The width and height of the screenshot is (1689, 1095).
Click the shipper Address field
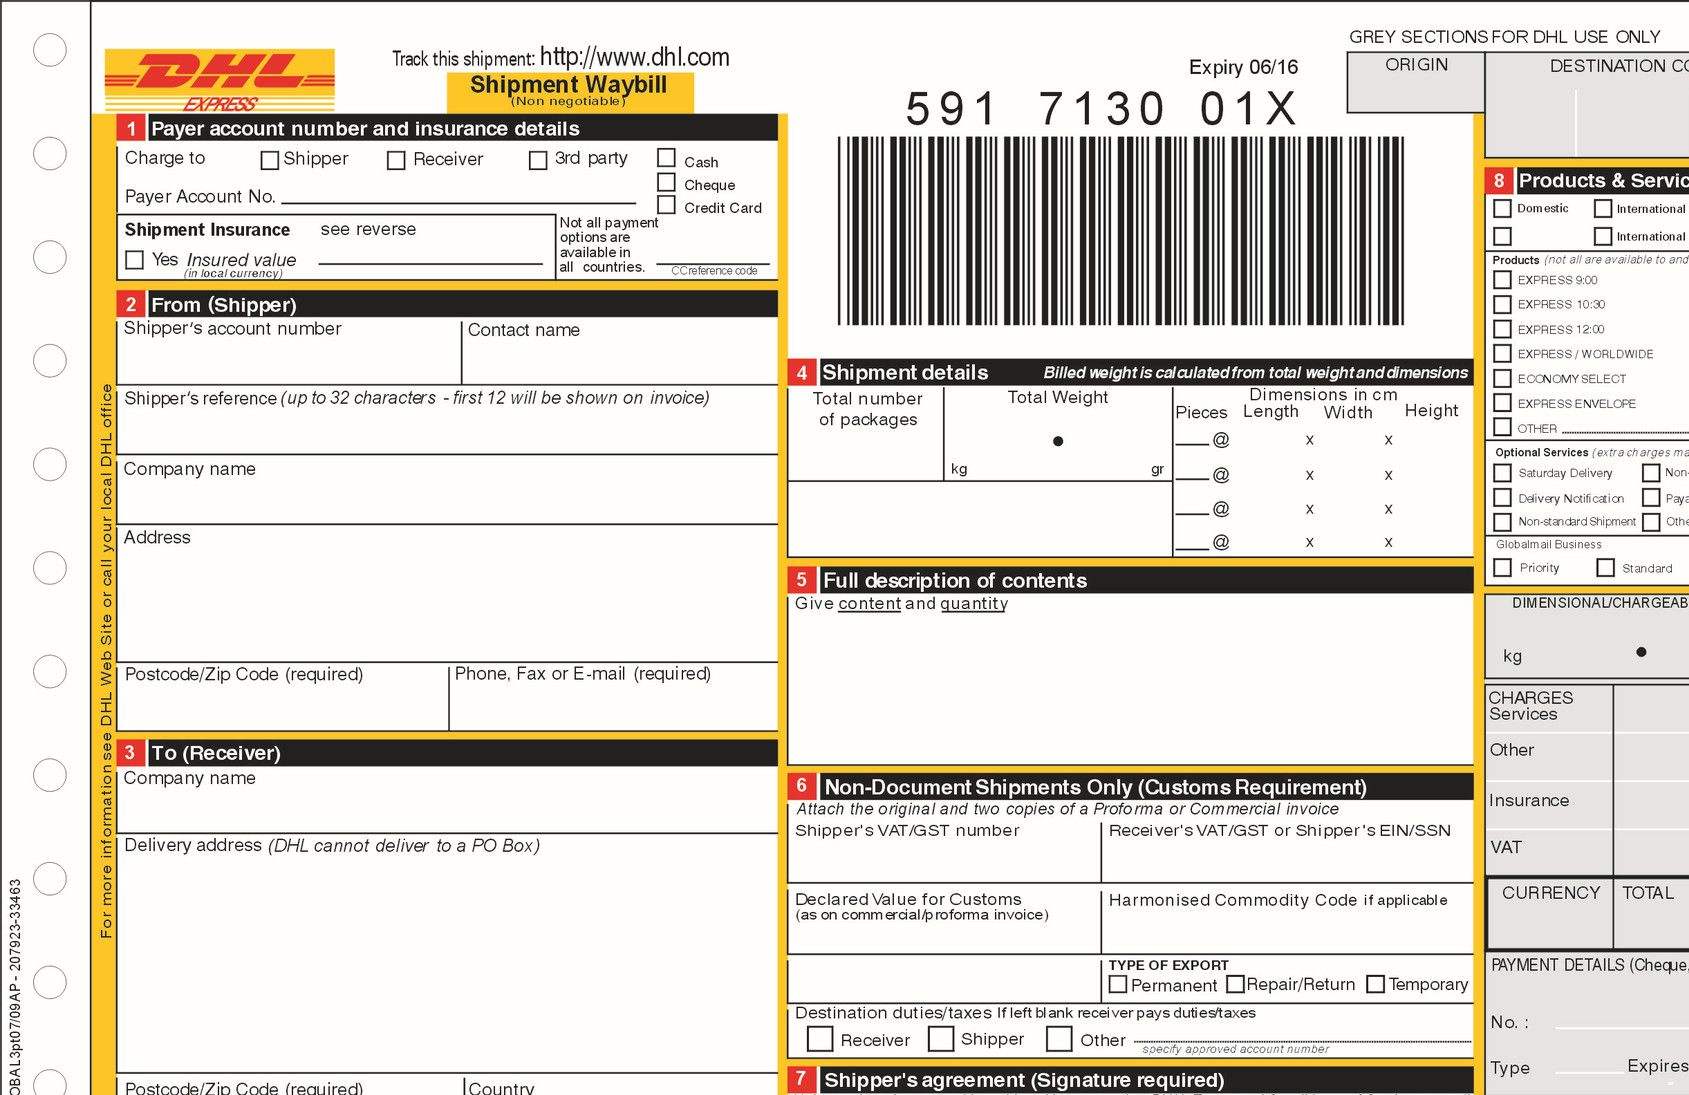pos(447,593)
